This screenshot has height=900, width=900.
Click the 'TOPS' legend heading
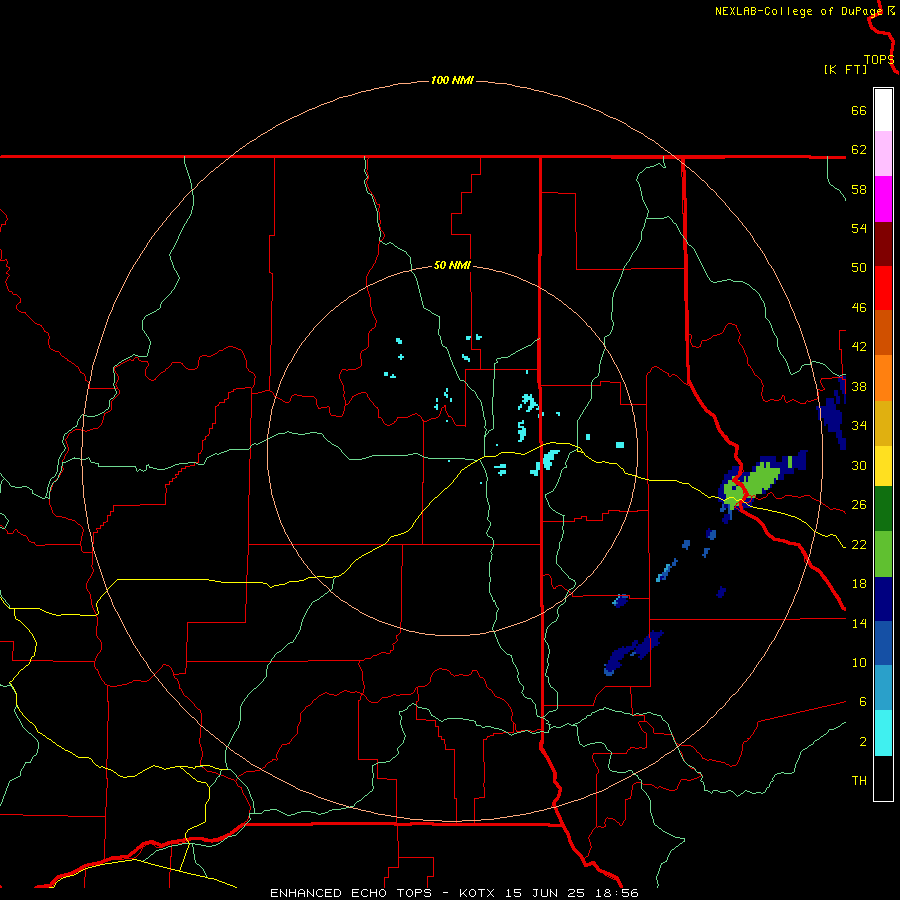[x=879, y=60]
